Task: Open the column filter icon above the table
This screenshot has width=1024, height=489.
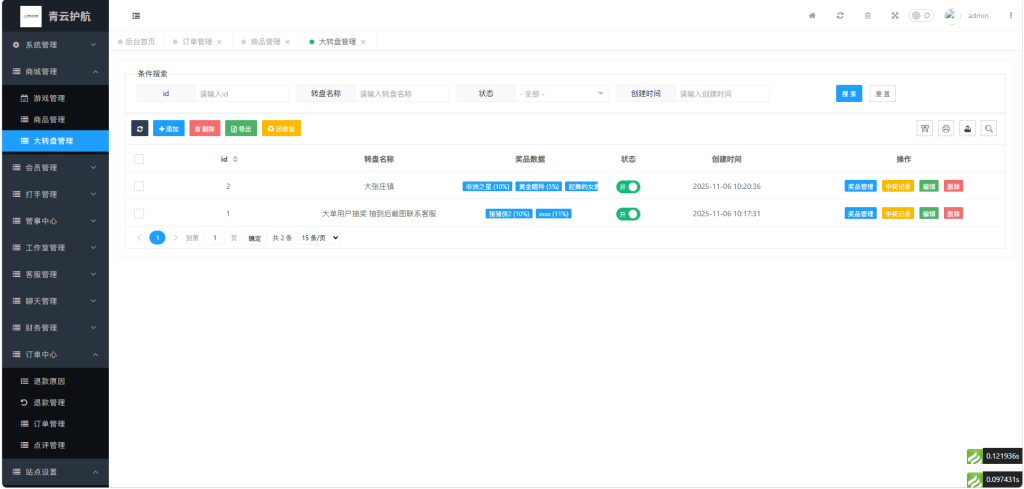Action: (925, 129)
